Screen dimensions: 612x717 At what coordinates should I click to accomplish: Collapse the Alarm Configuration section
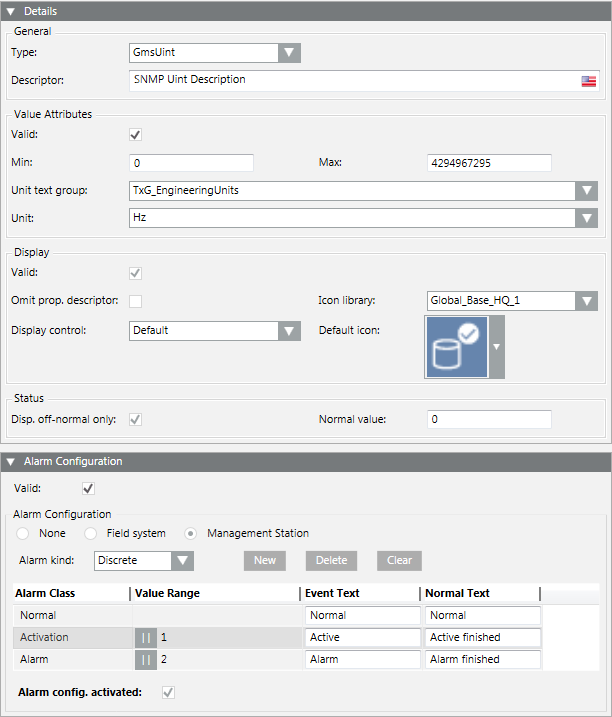[x=11, y=462]
